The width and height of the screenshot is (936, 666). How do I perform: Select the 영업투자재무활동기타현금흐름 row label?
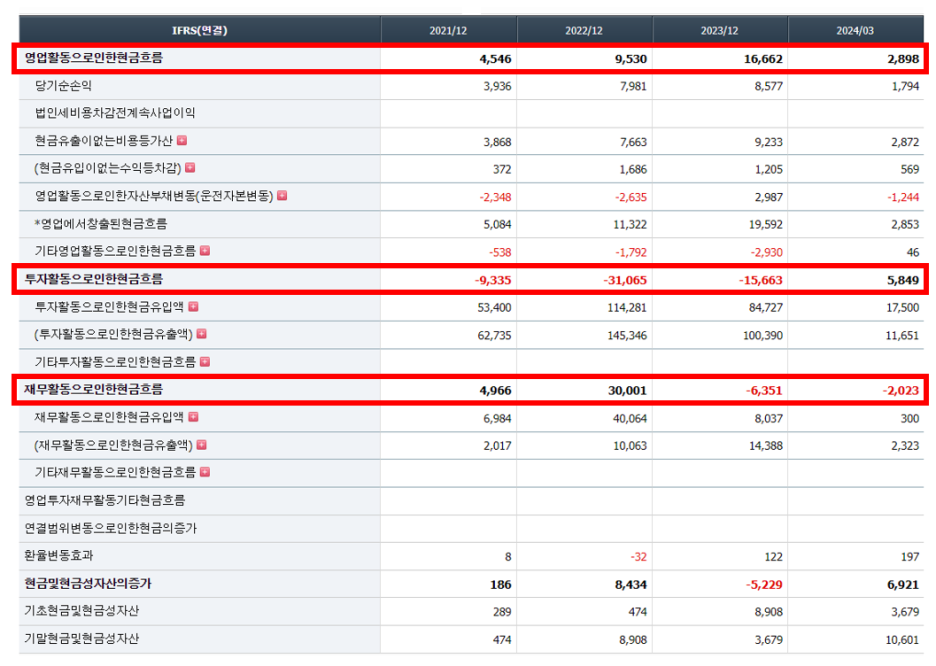pyautogui.click(x=104, y=500)
